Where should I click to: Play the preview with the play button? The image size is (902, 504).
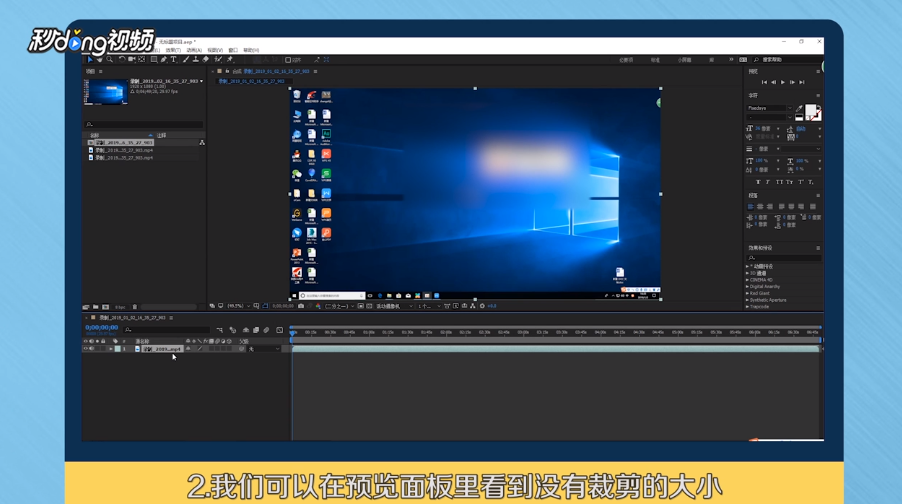click(783, 82)
